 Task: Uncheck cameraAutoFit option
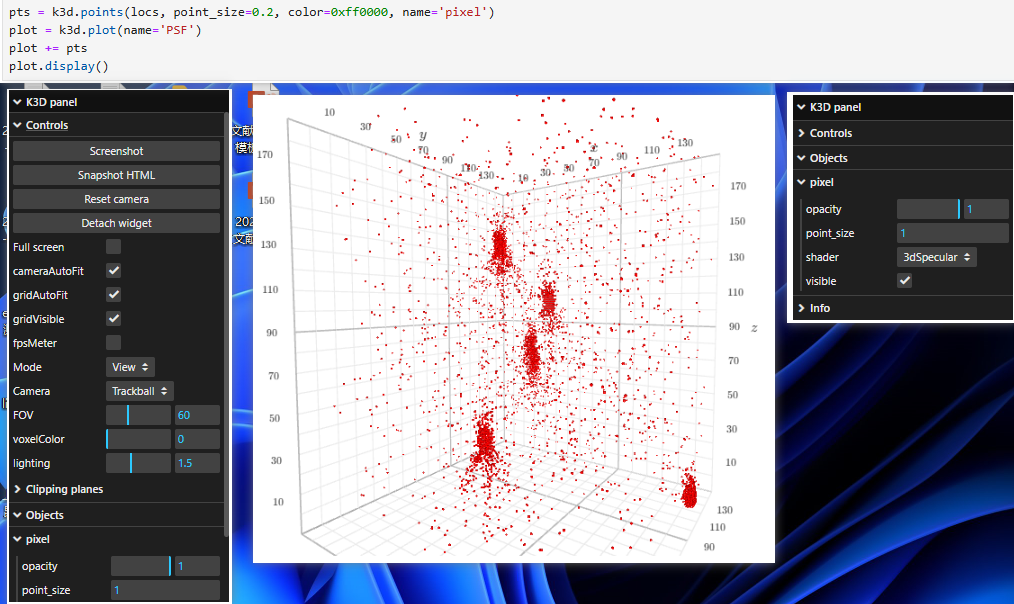click(x=113, y=271)
